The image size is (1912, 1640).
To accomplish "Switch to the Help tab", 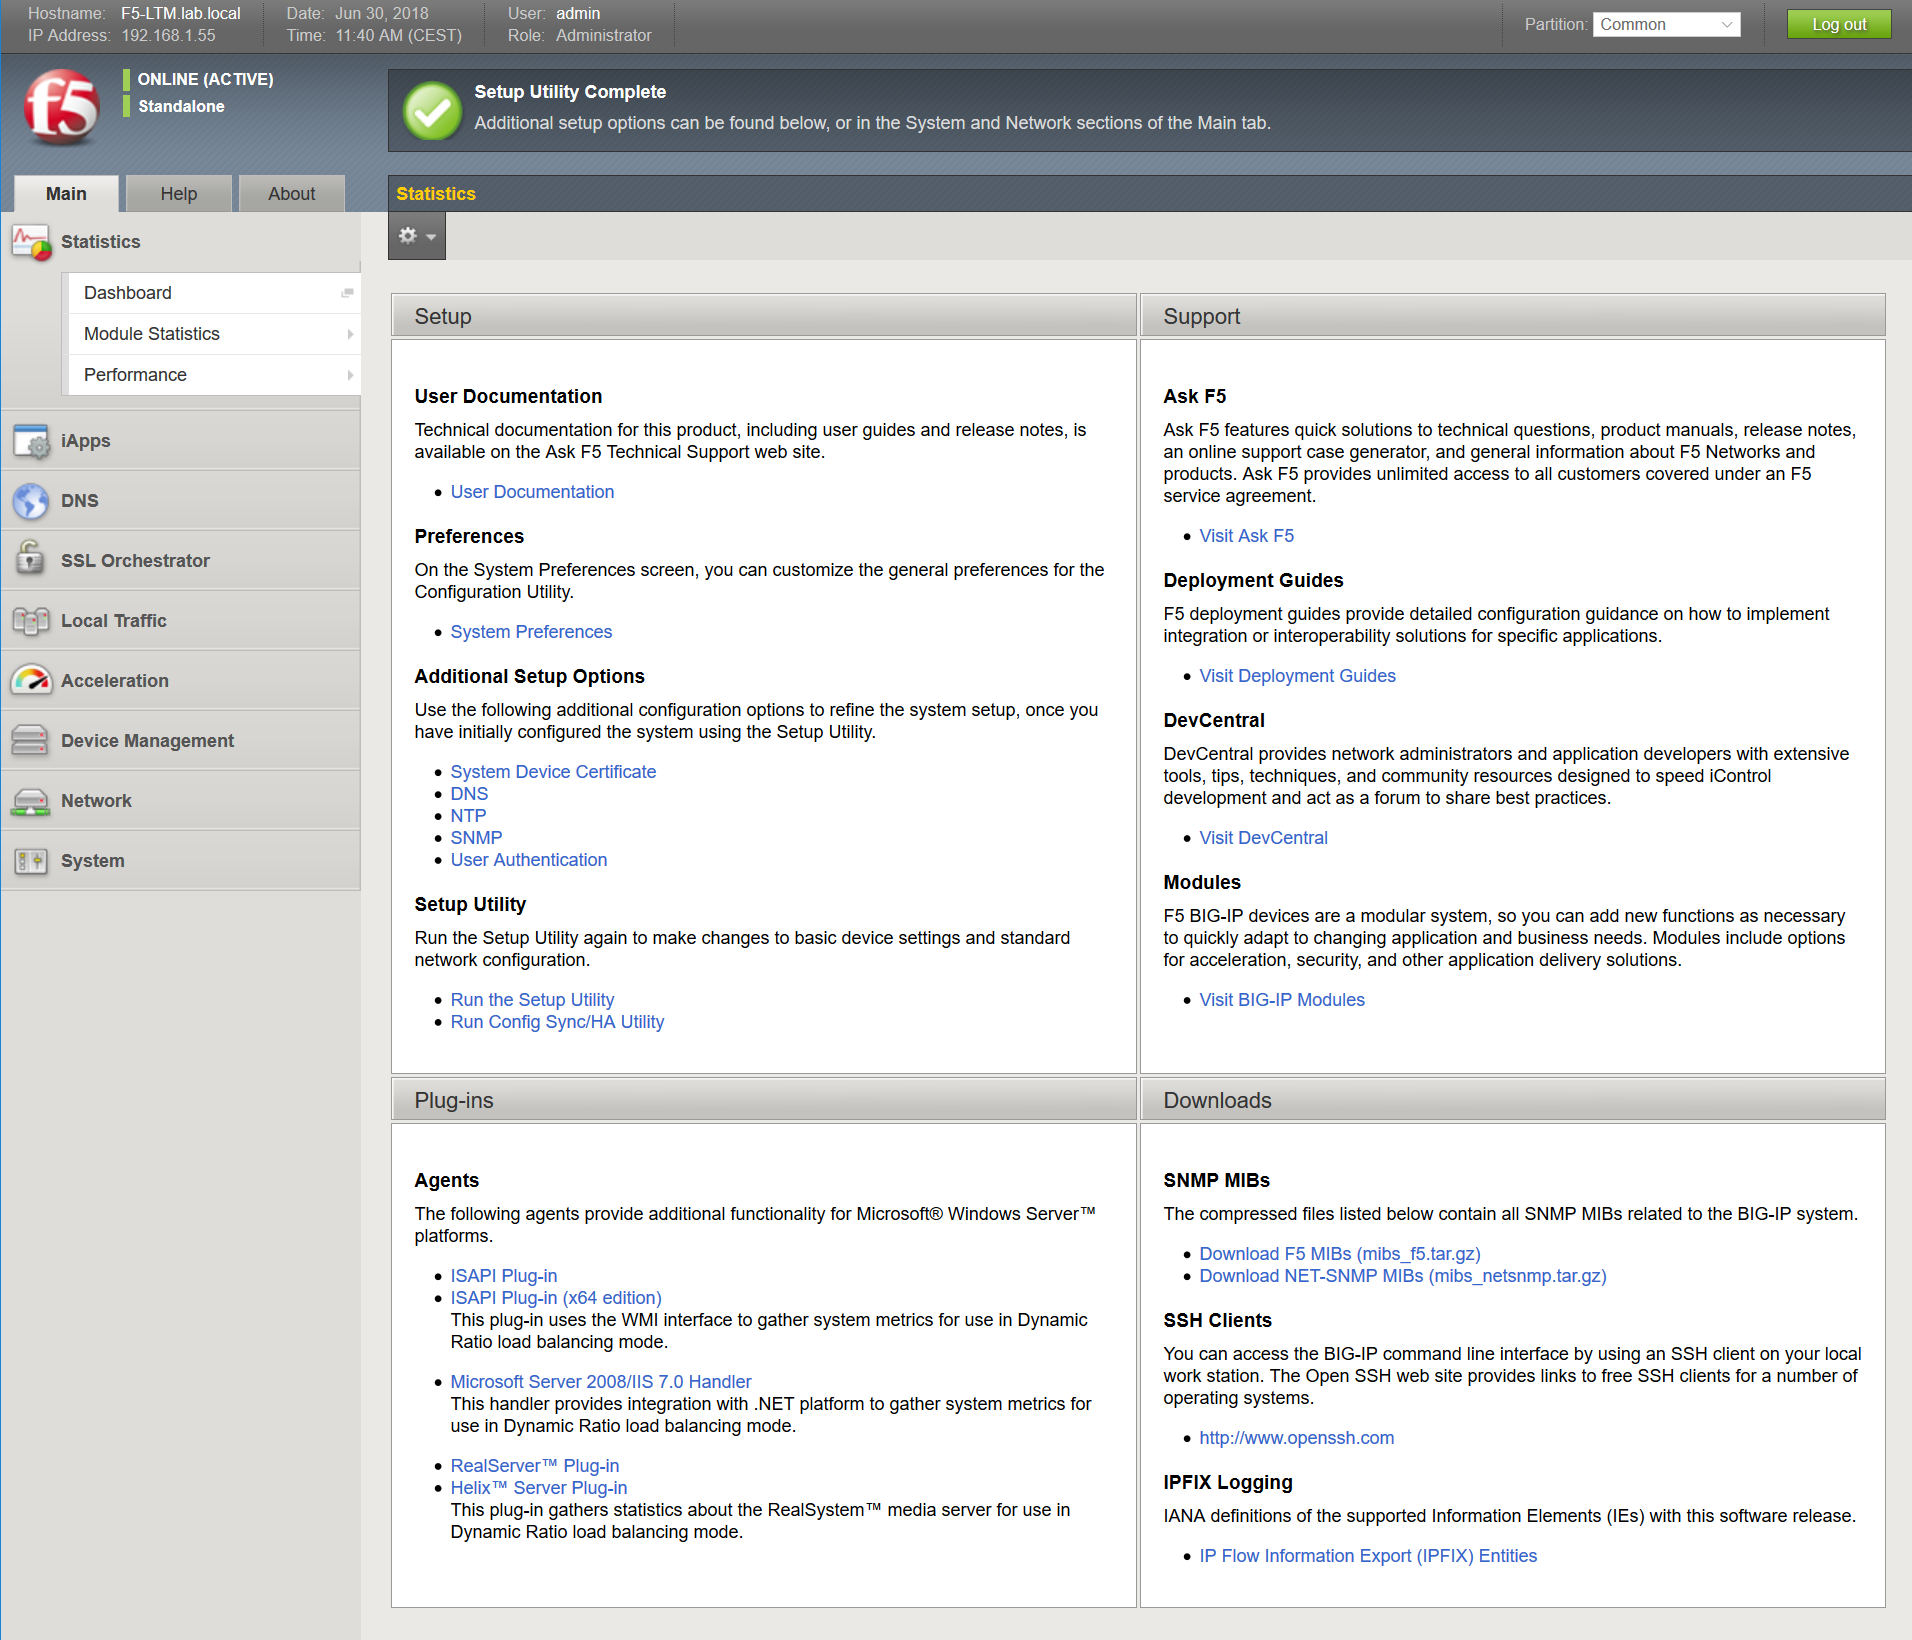I will [x=179, y=194].
